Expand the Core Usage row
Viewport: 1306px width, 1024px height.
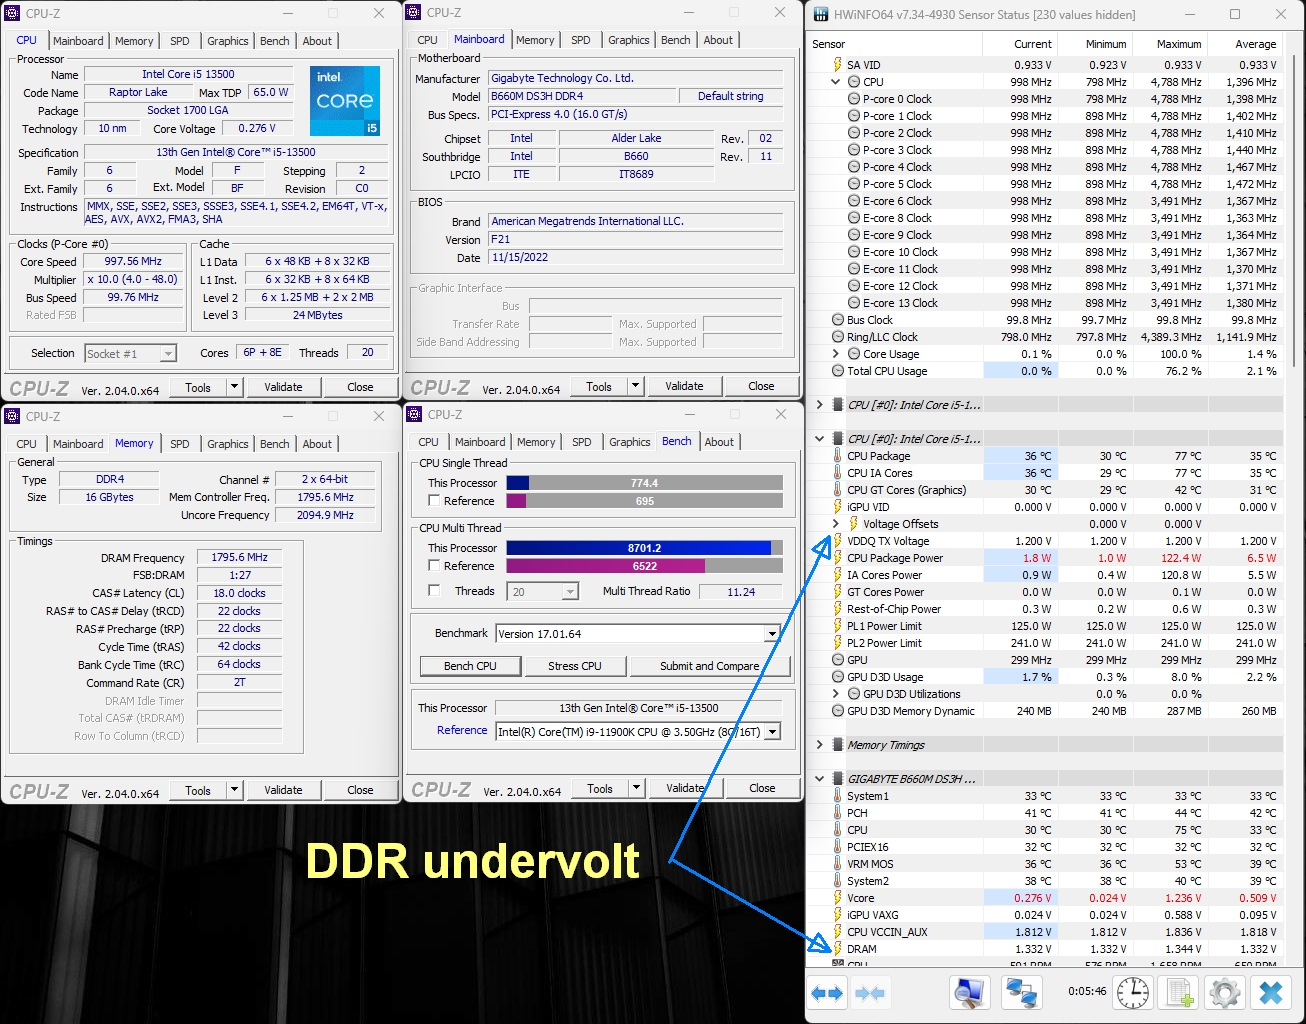tap(836, 354)
